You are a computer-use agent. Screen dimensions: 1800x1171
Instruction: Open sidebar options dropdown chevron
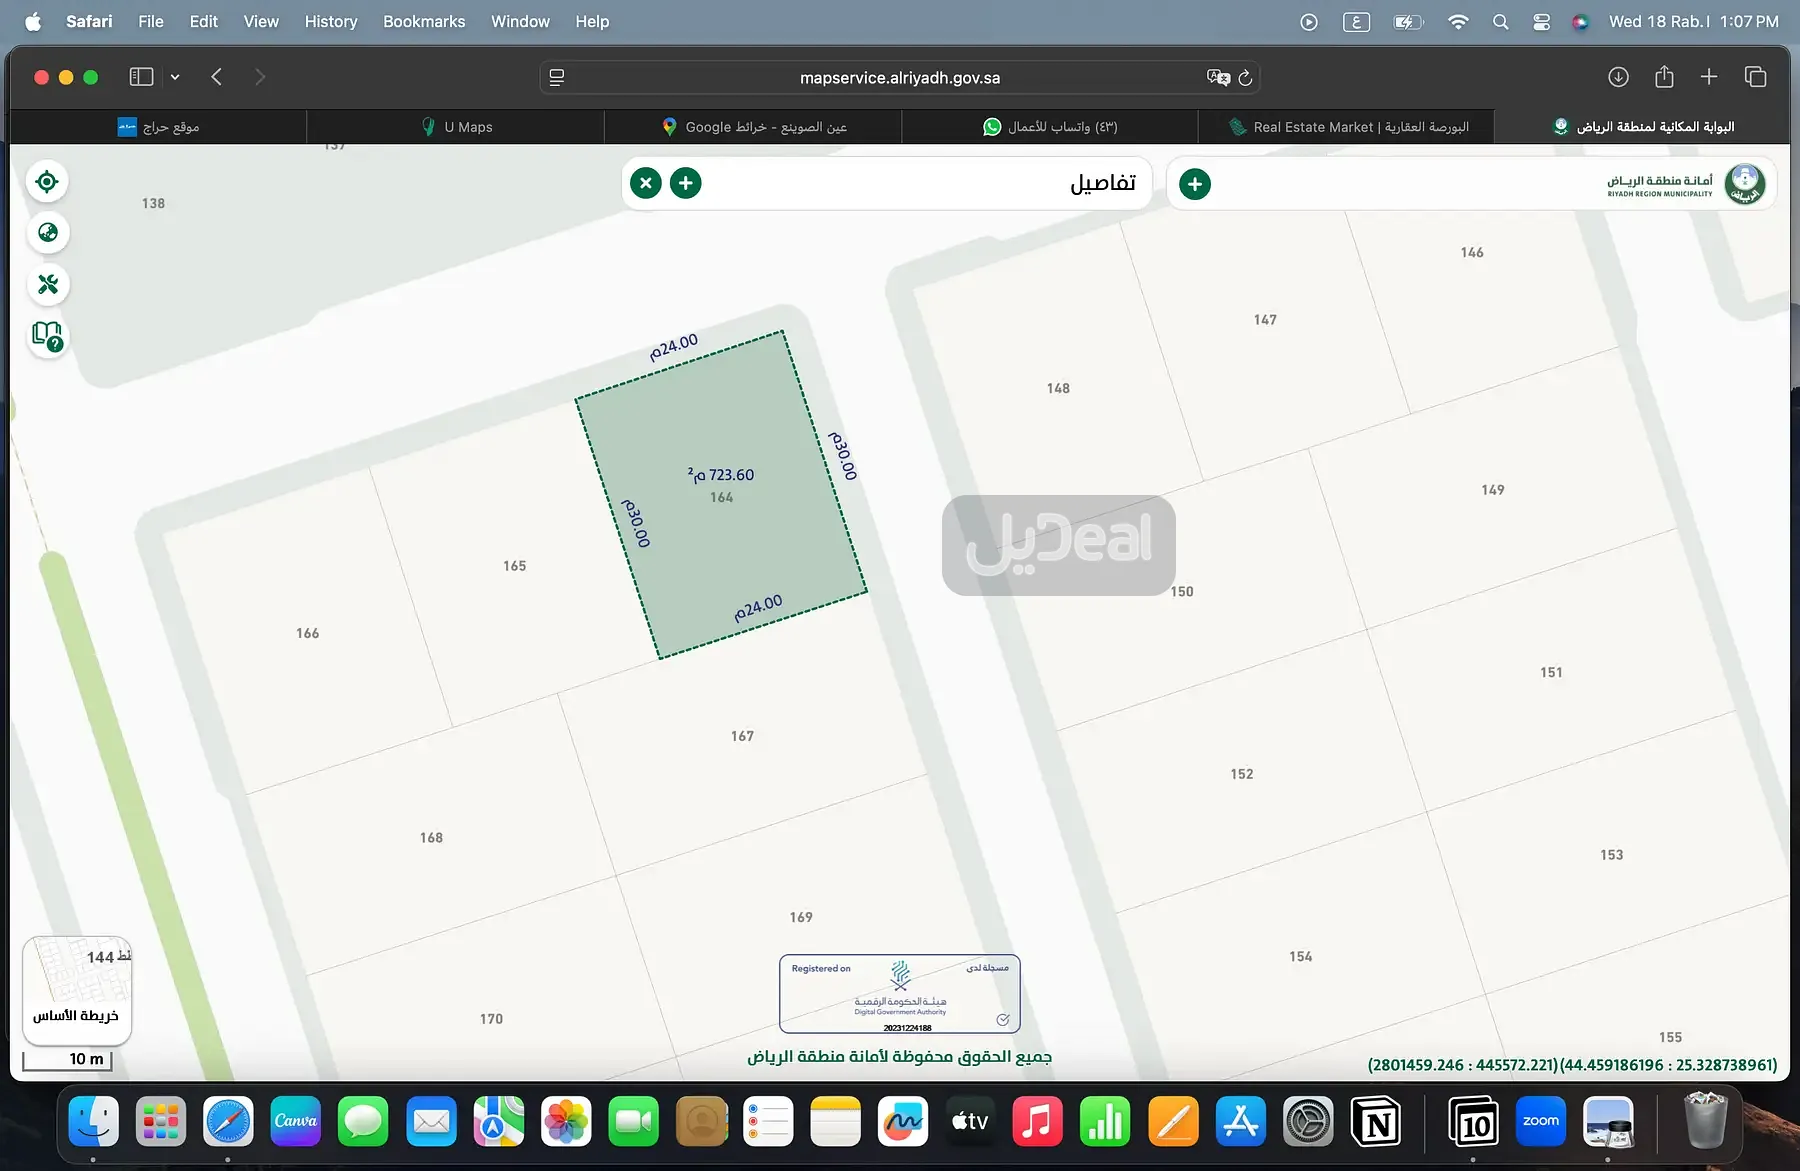(175, 77)
